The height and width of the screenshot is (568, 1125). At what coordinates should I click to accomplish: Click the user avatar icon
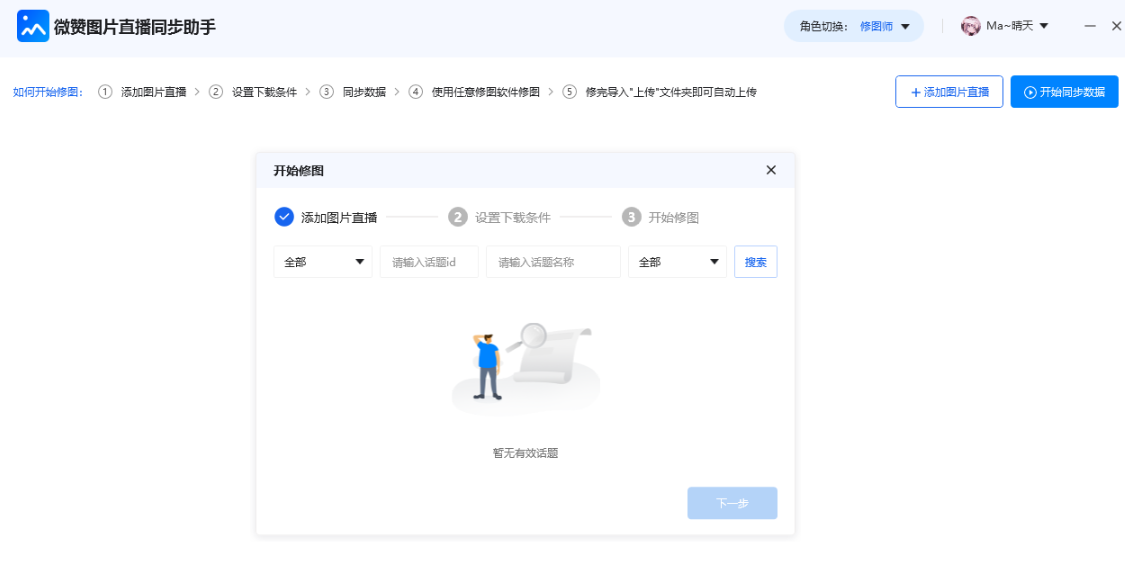coord(970,26)
